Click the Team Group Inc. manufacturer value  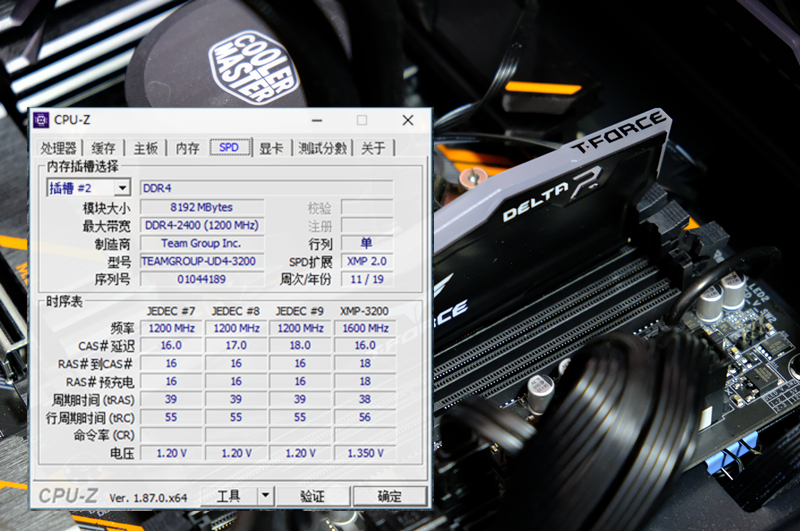pyautogui.click(x=202, y=243)
